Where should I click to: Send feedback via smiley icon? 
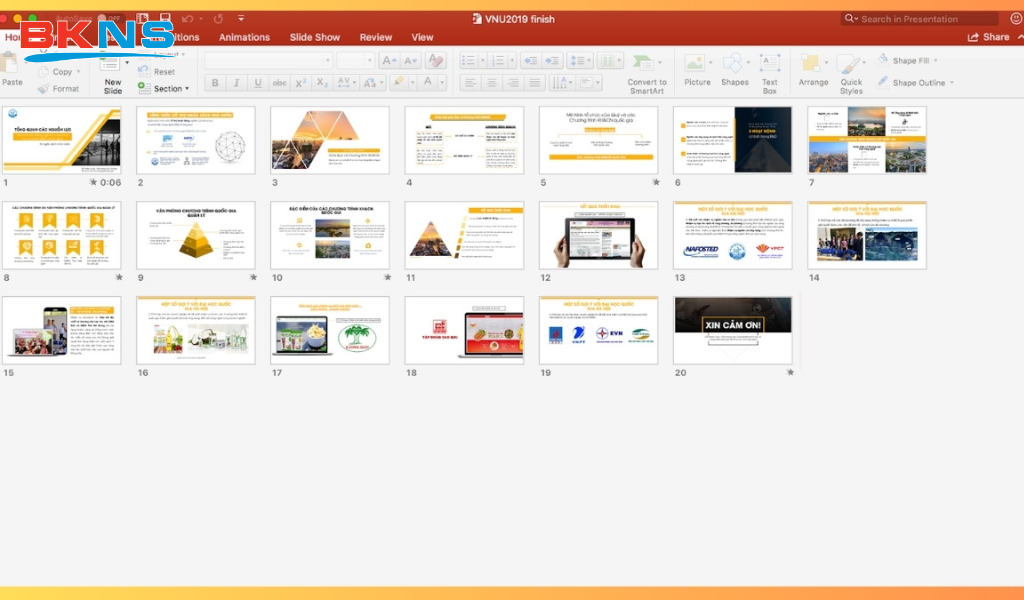(1016, 19)
